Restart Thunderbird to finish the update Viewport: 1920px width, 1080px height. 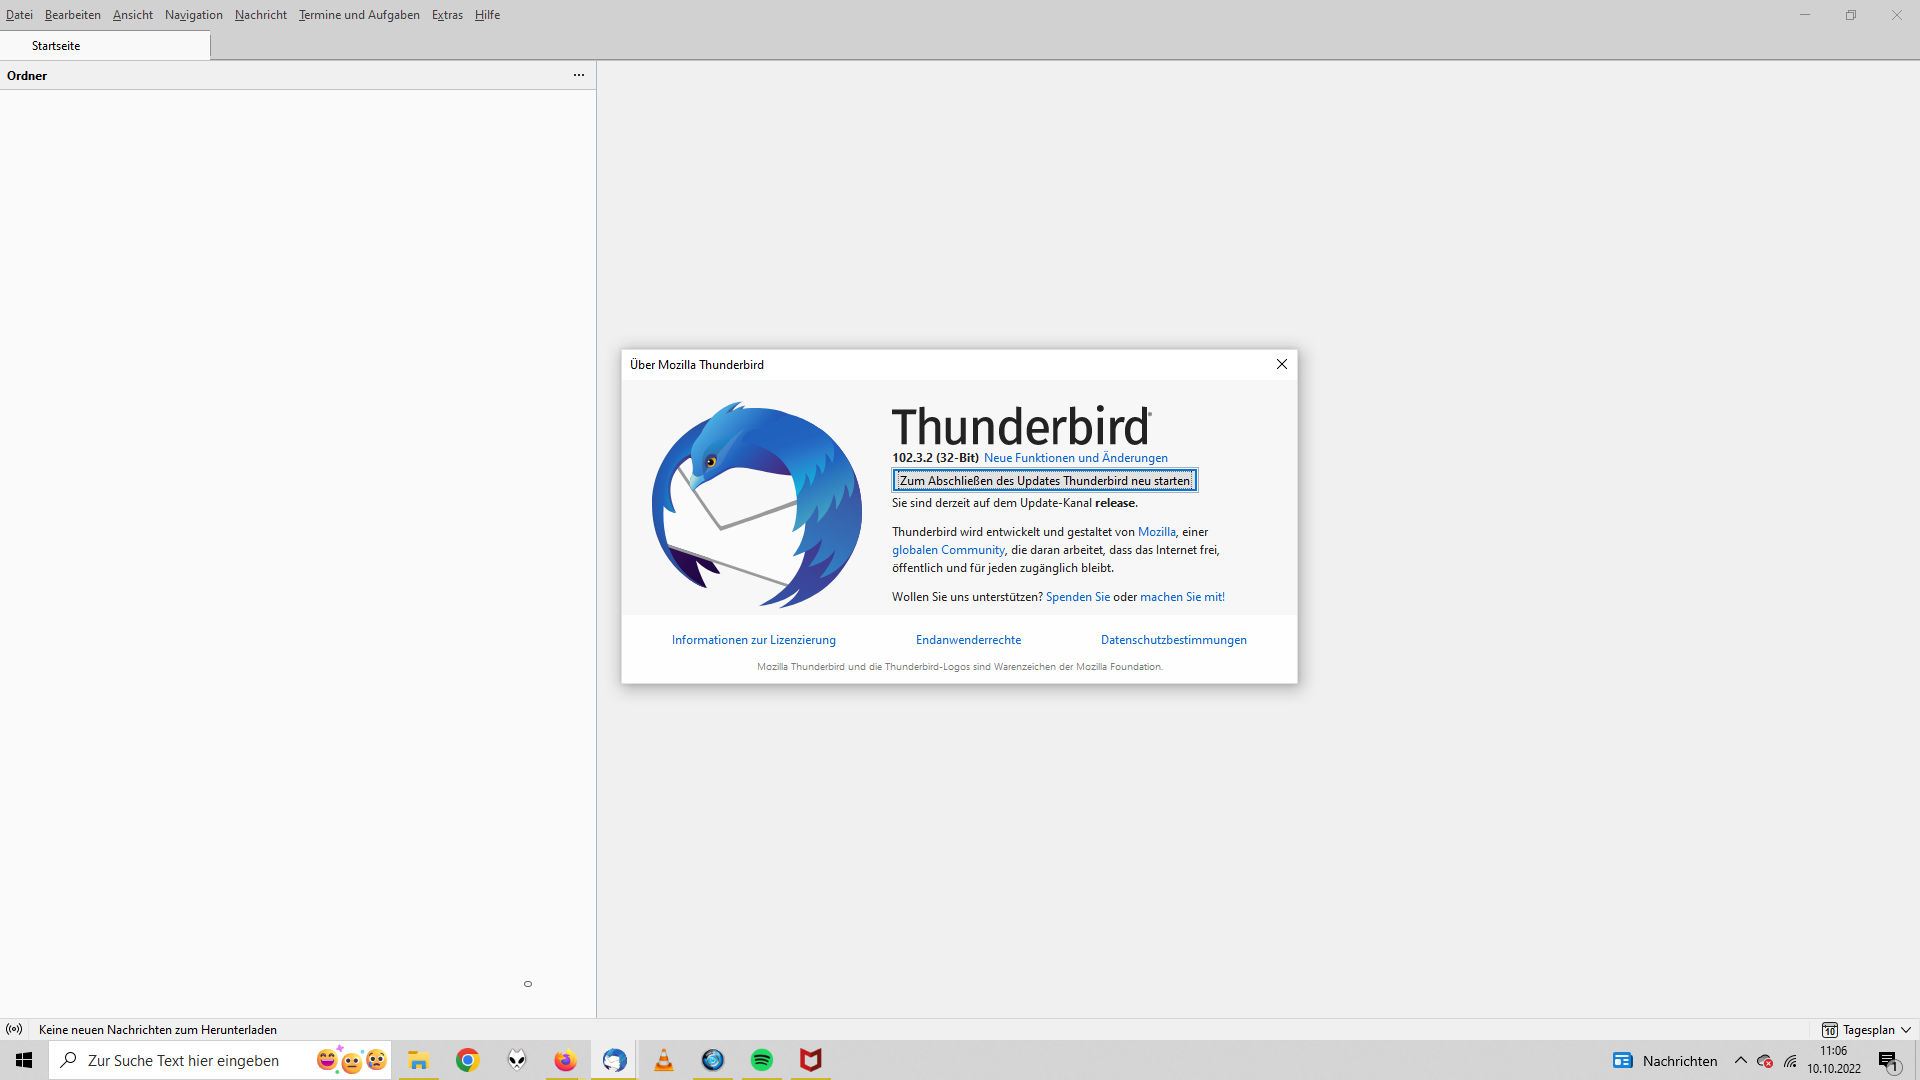(x=1044, y=481)
